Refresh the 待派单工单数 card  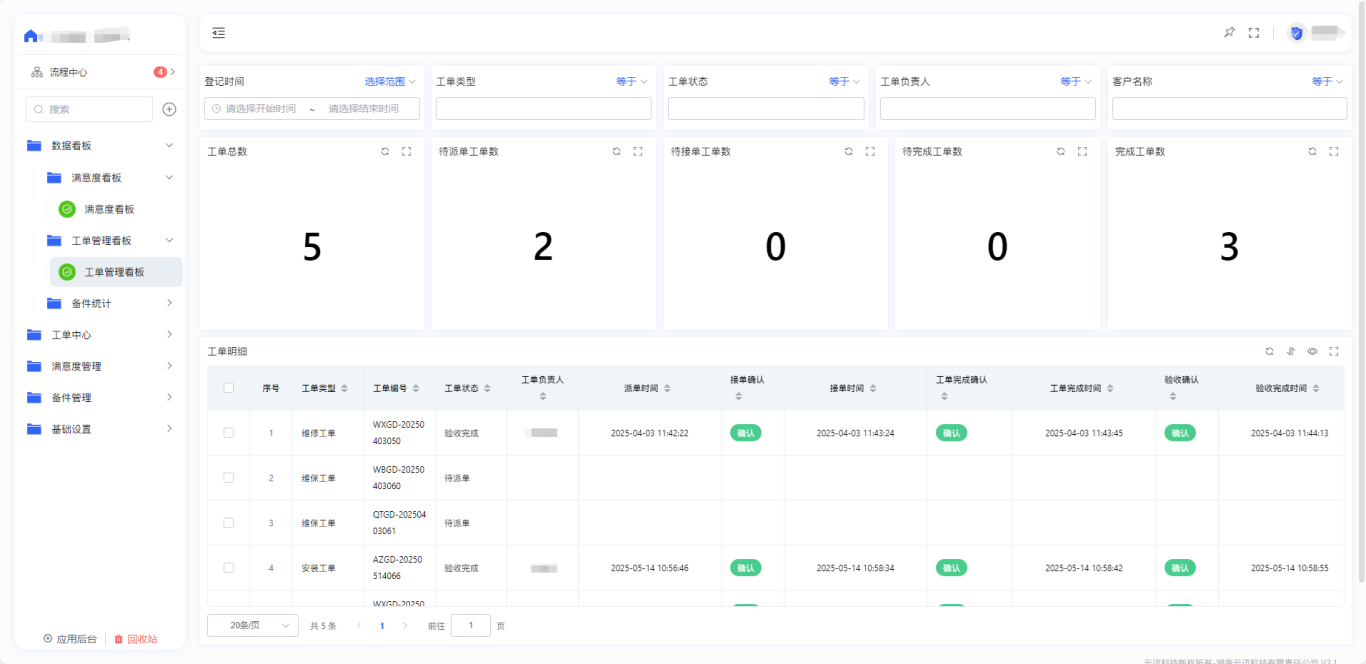(x=617, y=151)
